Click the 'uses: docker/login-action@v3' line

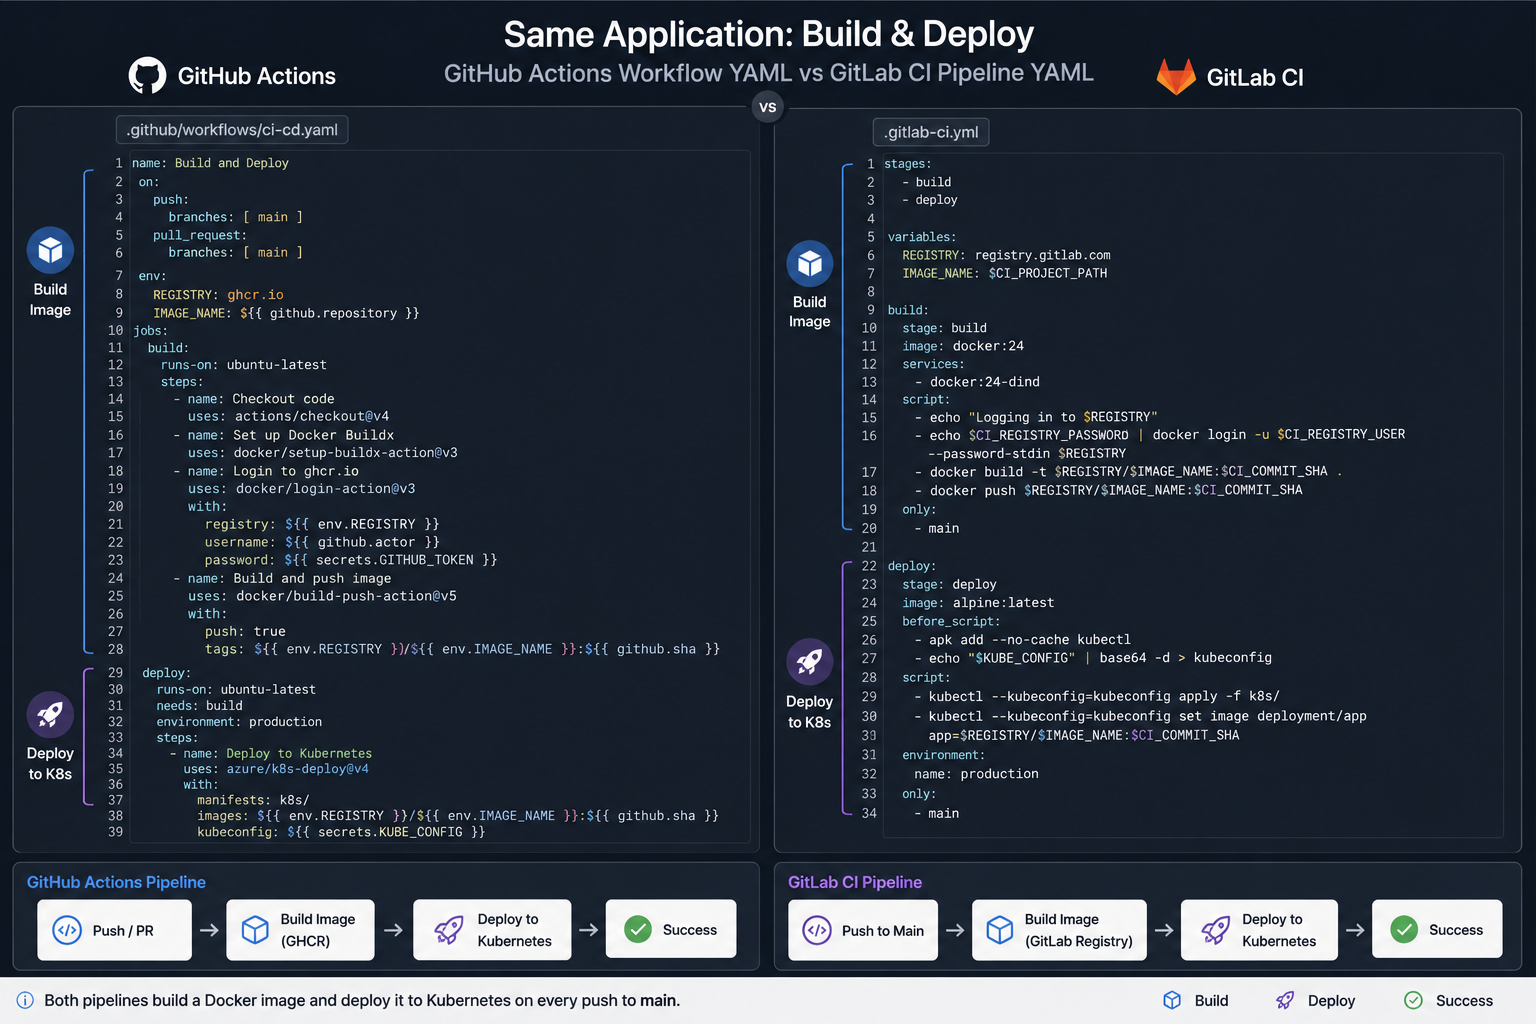point(301,489)
